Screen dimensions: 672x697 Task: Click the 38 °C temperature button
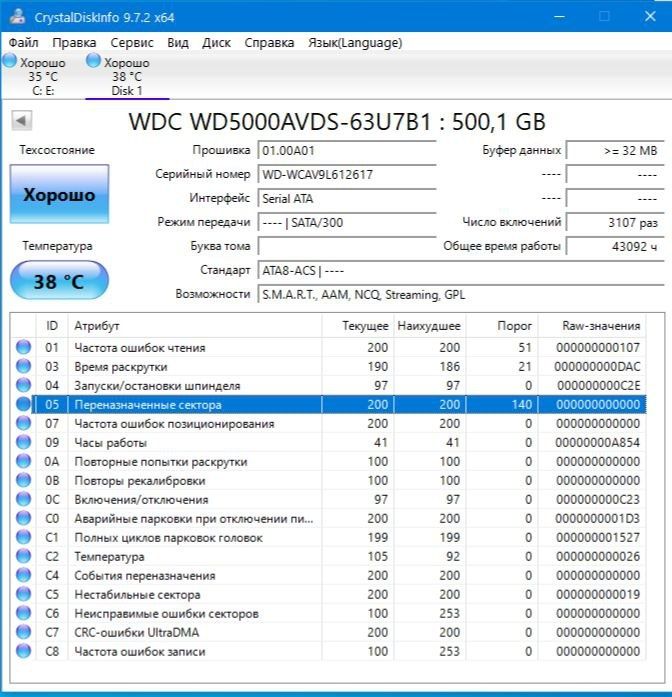(x=59, y=280)
